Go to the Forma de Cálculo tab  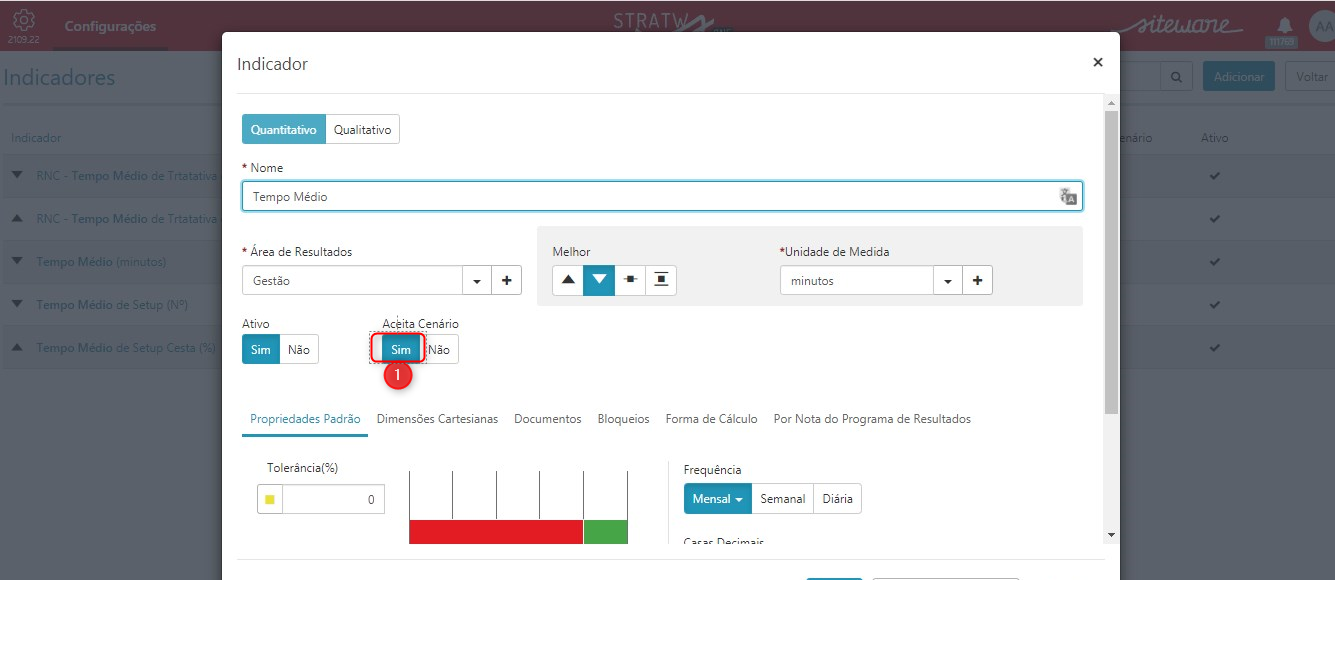(712, 419)
